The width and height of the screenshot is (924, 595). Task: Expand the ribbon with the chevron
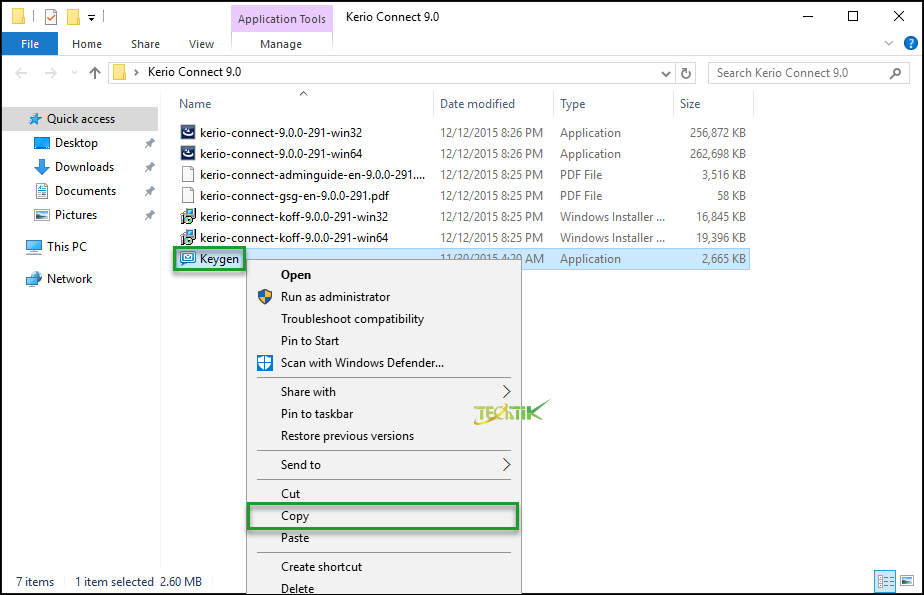point(889,43)
